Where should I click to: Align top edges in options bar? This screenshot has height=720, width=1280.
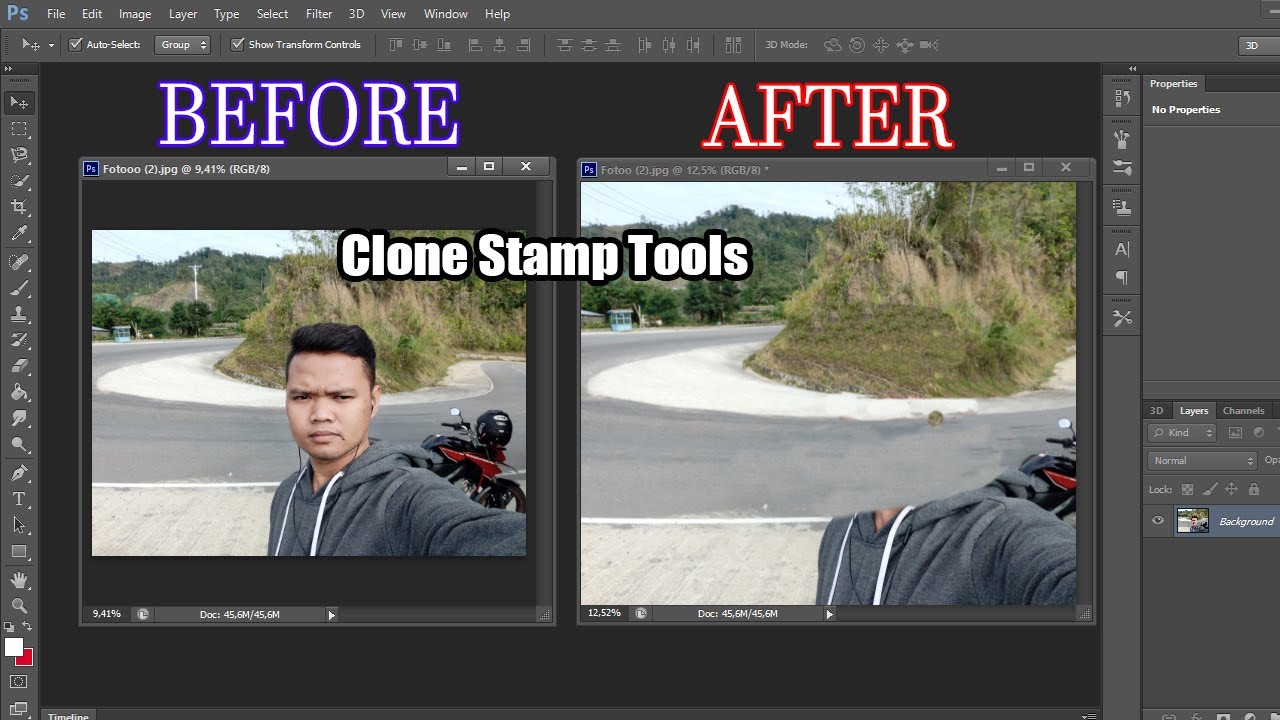coord(395,45)
